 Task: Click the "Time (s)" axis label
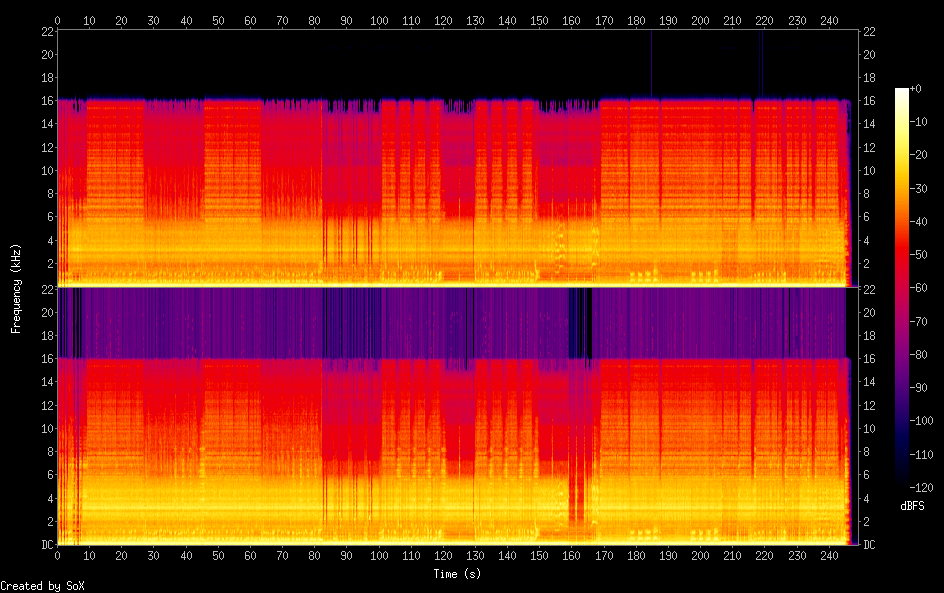(x=459, y=574)
